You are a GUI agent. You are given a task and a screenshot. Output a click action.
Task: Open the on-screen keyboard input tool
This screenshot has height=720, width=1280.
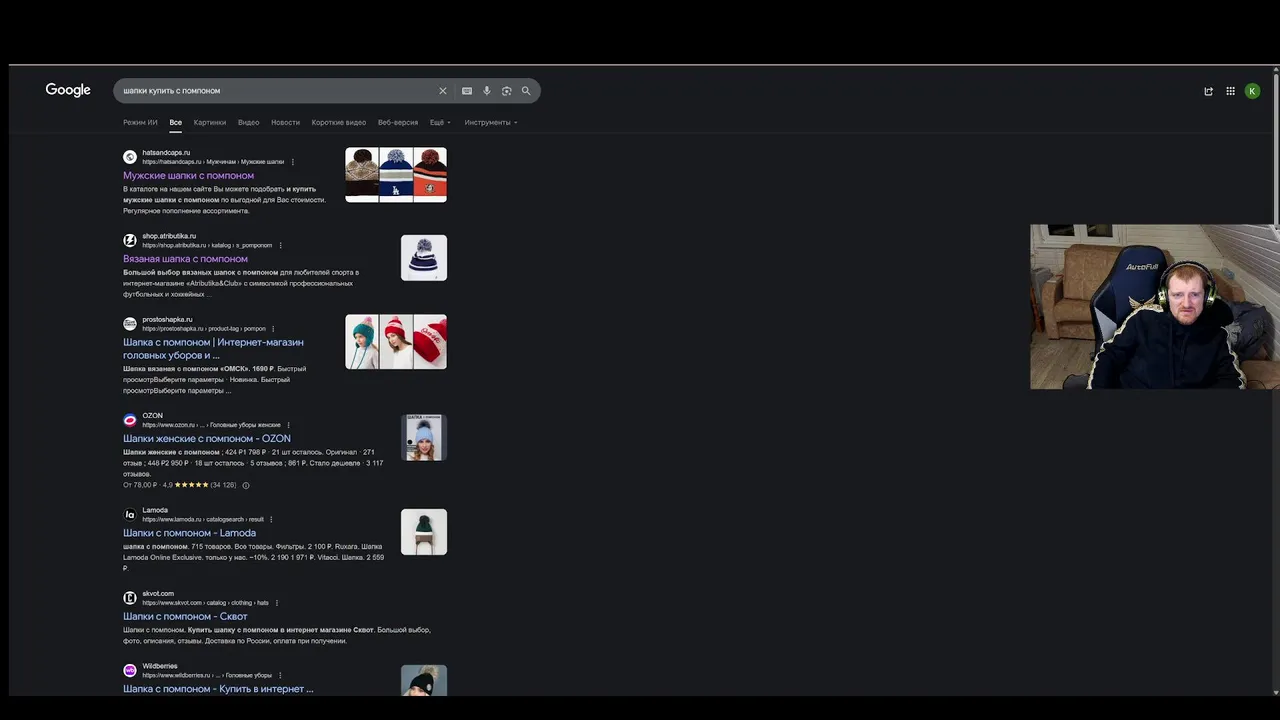click(x=467, y=91)
